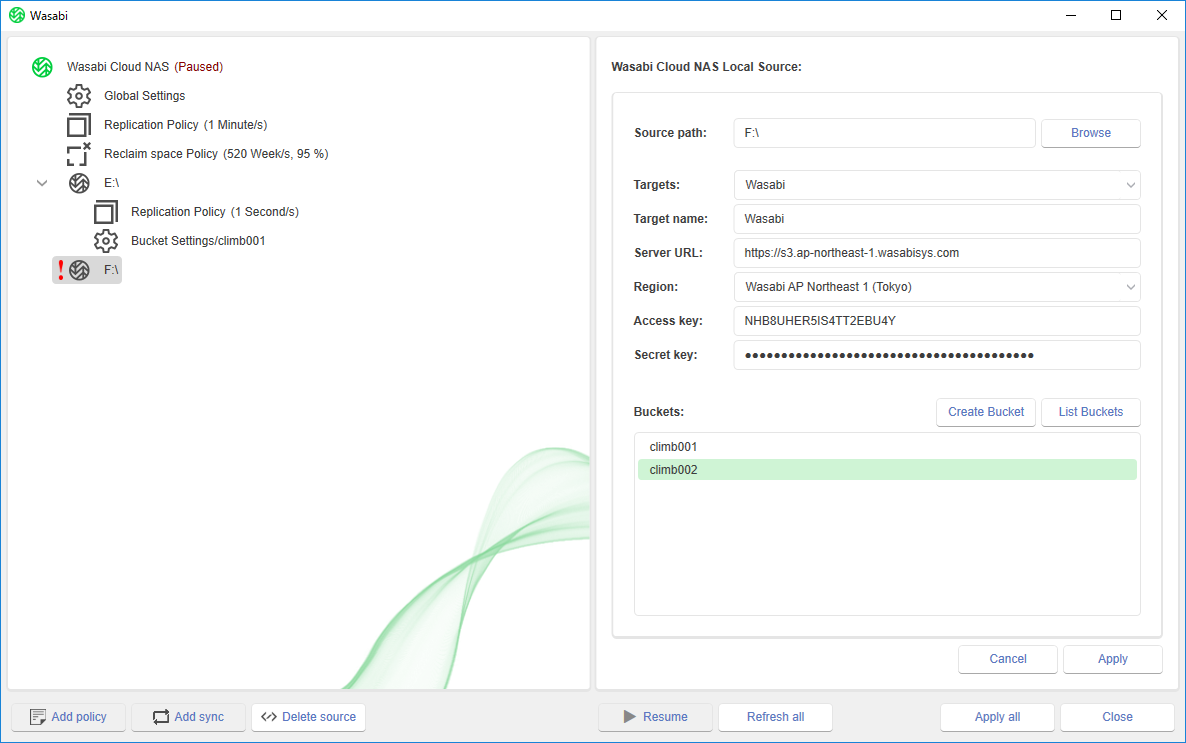Click the F:\ drive Wasabi icon
This screenshot has width=1186, height=743.
[x=79, y=270]
